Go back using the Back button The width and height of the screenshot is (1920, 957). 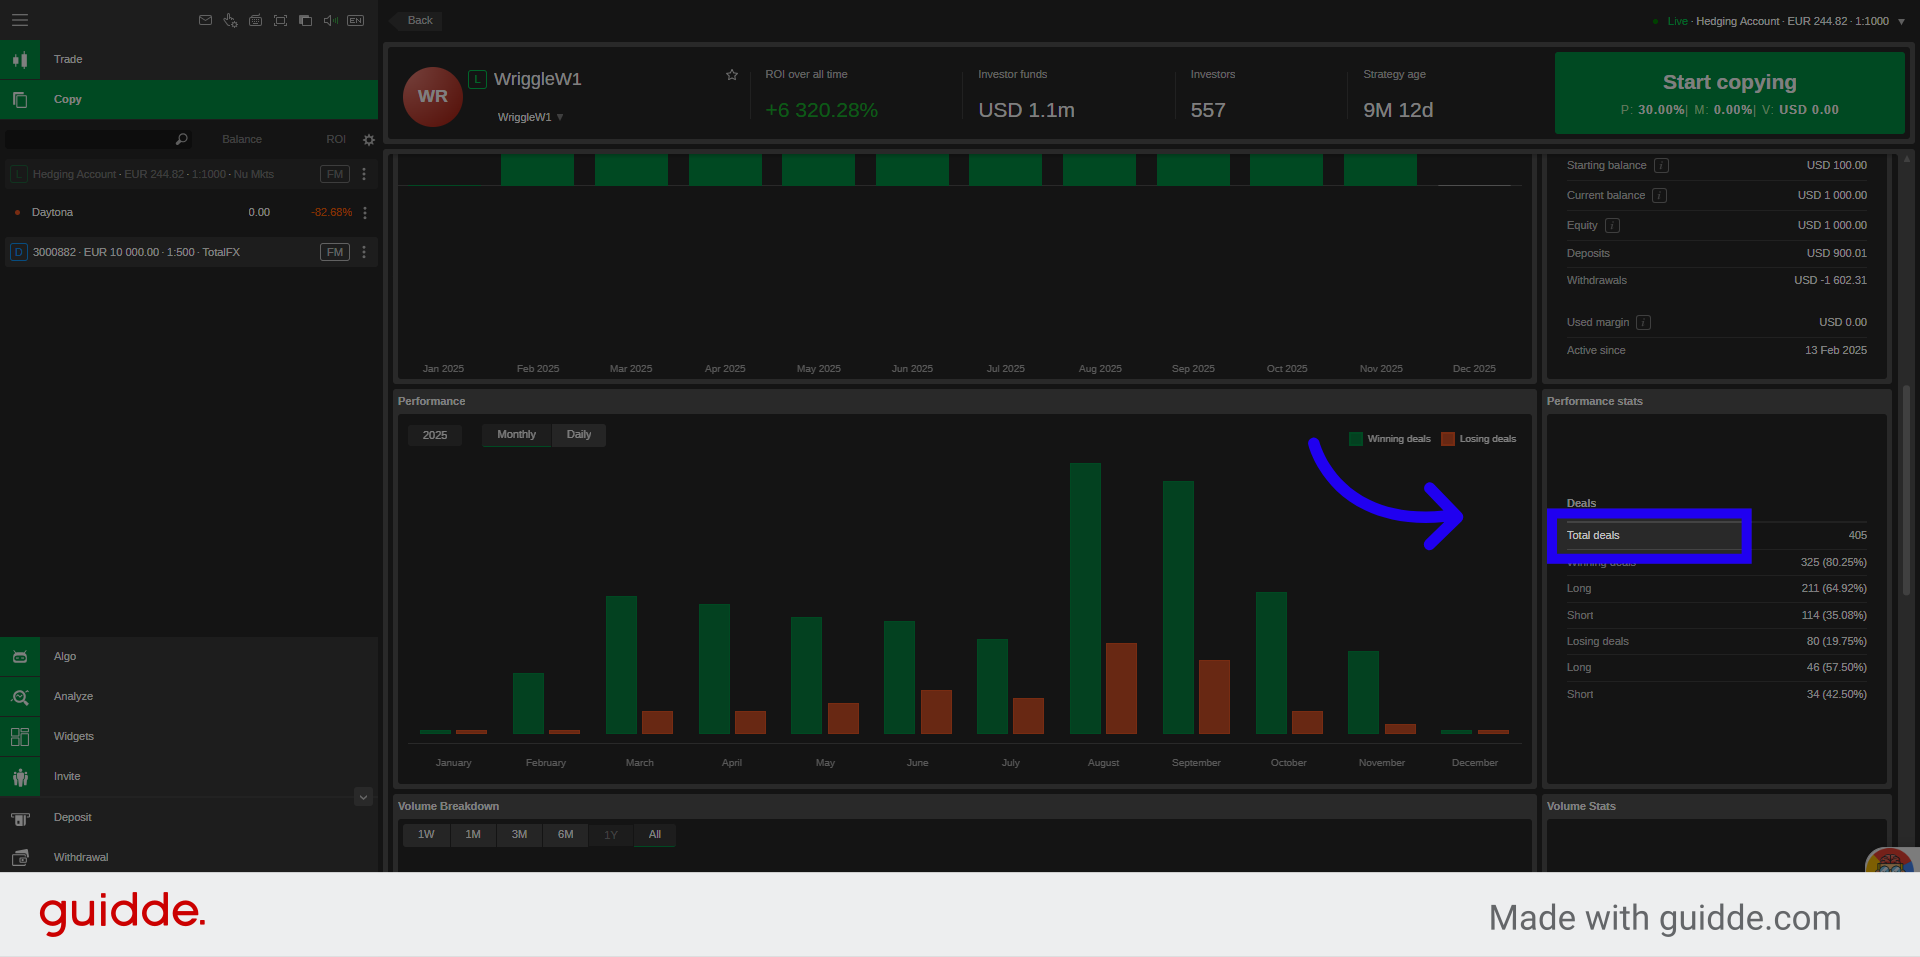[x=418, y=20]
